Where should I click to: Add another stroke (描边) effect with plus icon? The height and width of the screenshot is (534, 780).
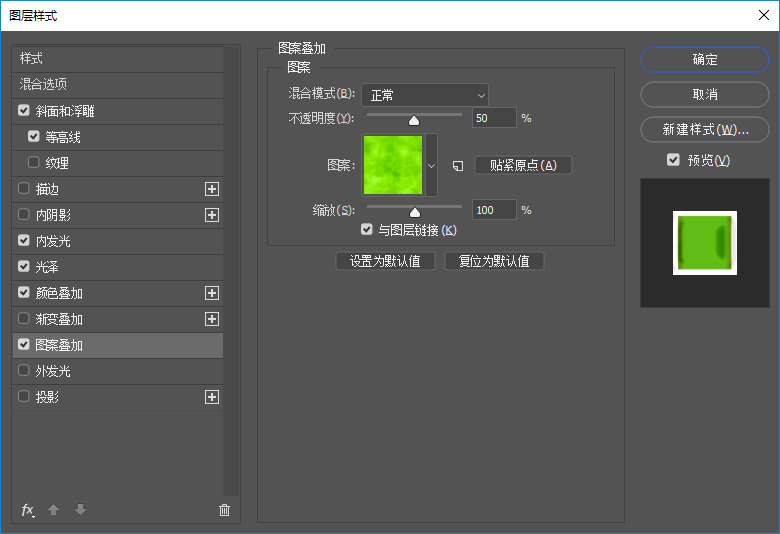coord(212,189)
